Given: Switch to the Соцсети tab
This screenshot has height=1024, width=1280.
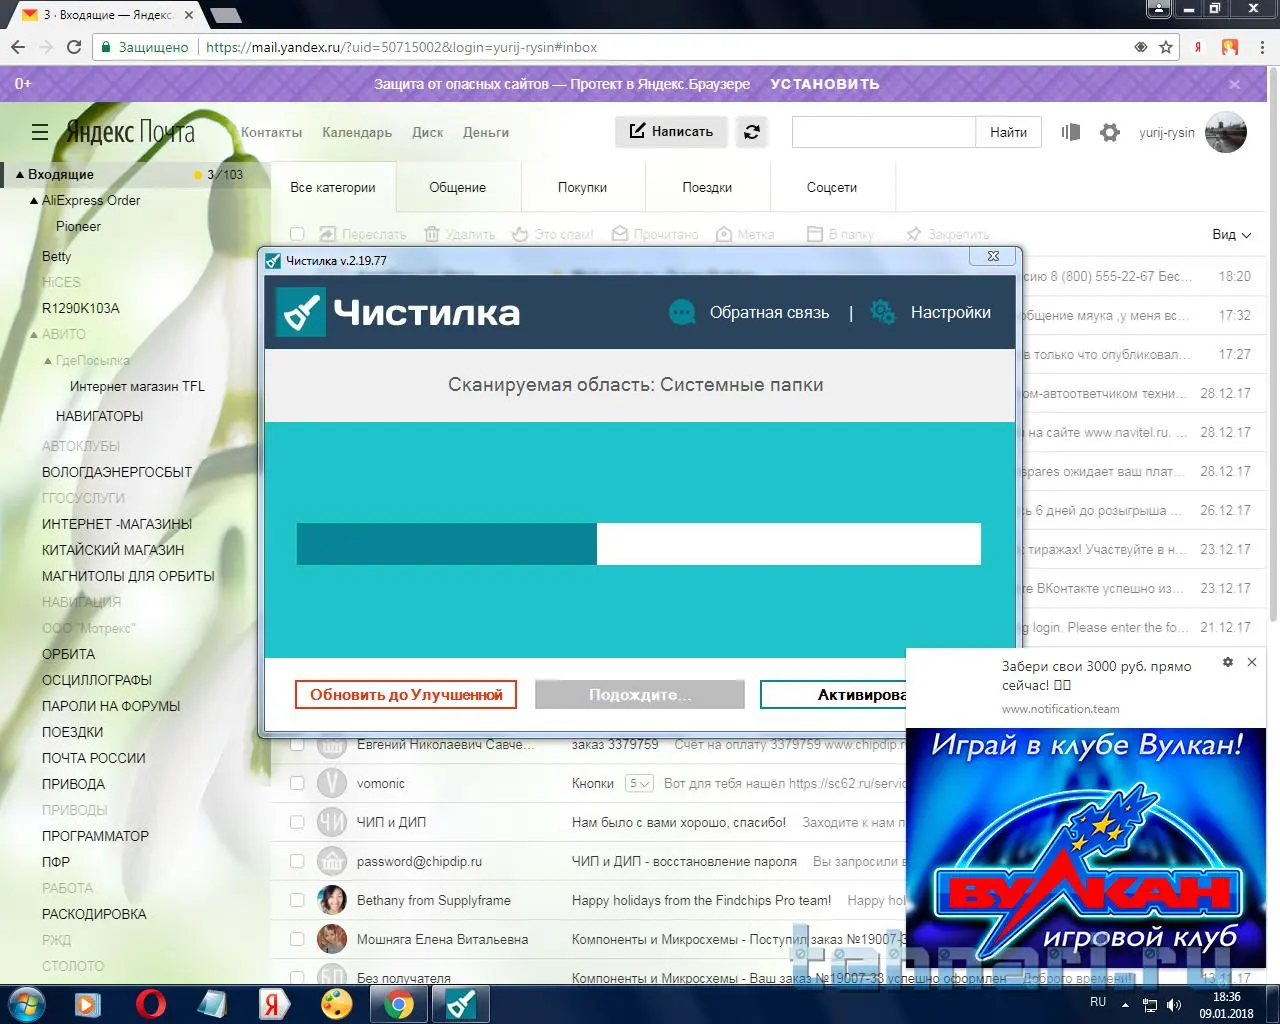Looking at the screenshot, I should coord(832,187).
